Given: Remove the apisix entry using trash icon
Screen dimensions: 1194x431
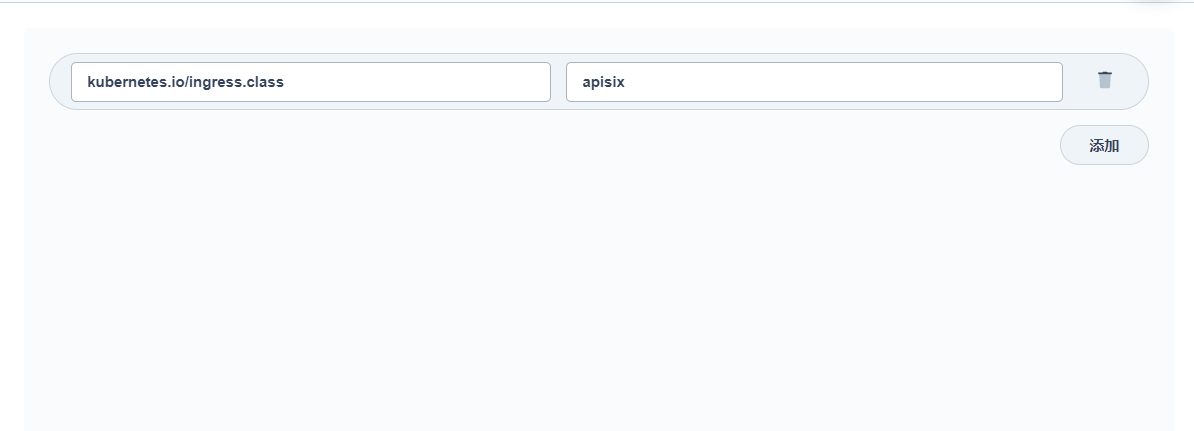Looking at the screenshot, I should 1104,80.
